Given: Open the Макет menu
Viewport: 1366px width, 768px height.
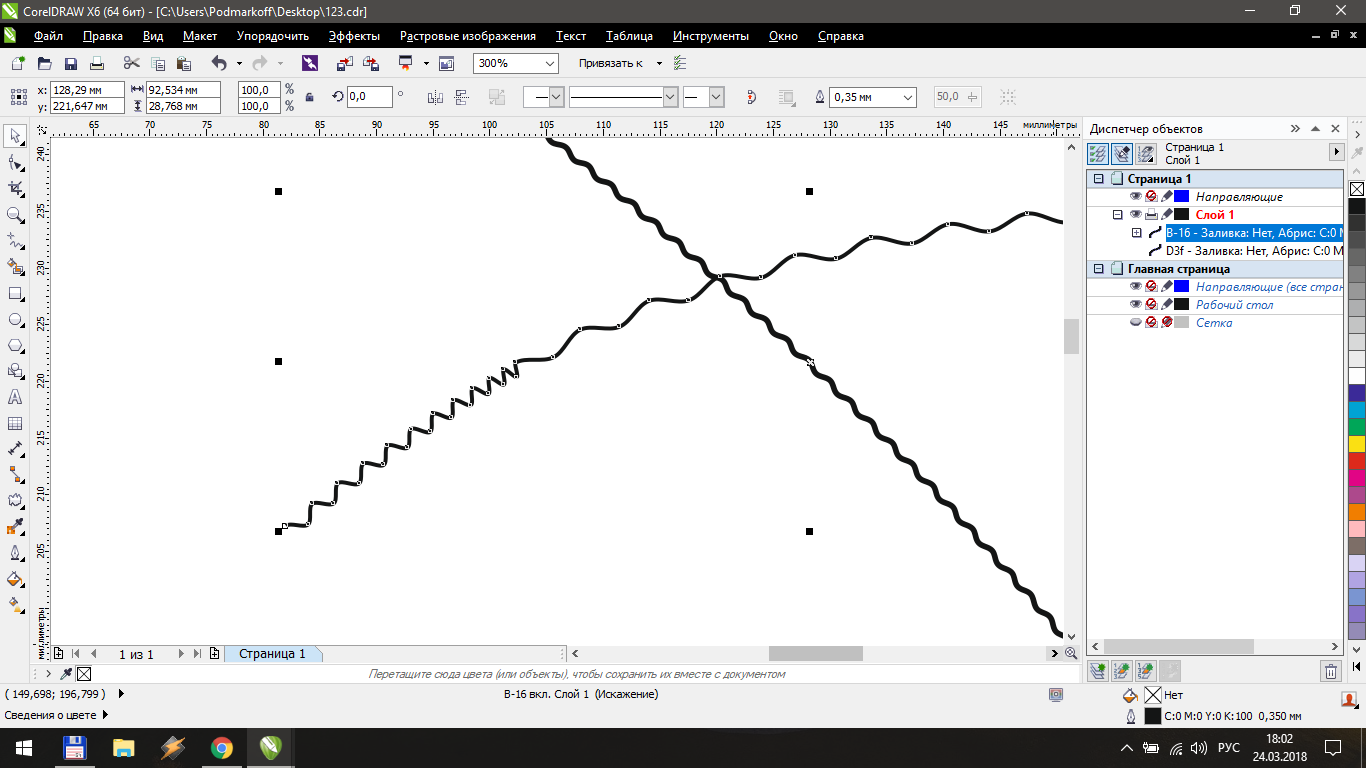Looking at the screenshot, I should pyautogui.click(x=200, y=36).
